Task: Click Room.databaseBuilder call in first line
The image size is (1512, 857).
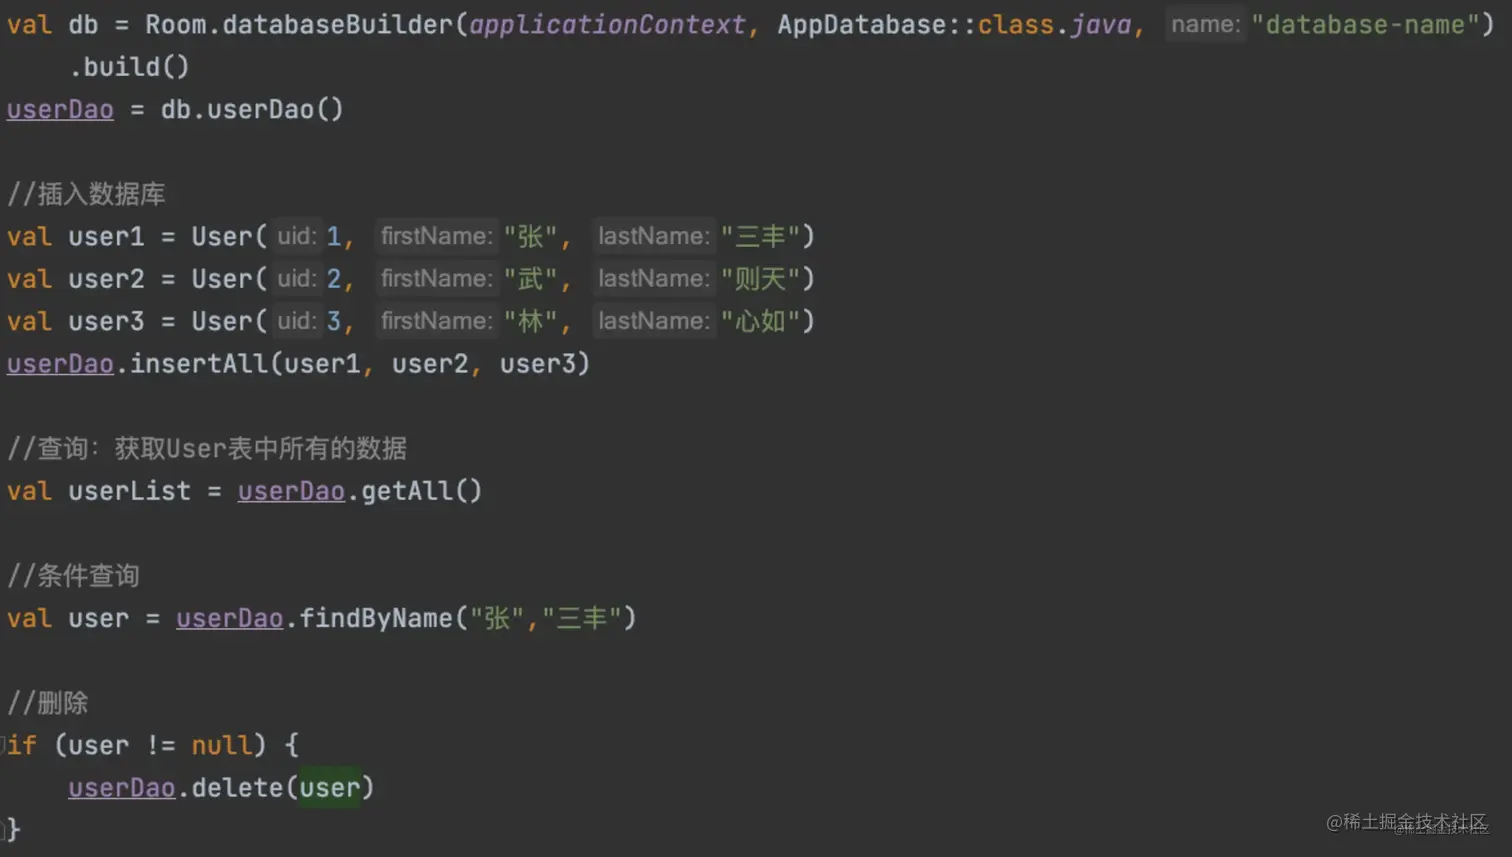Action: [x=299, y=24]
